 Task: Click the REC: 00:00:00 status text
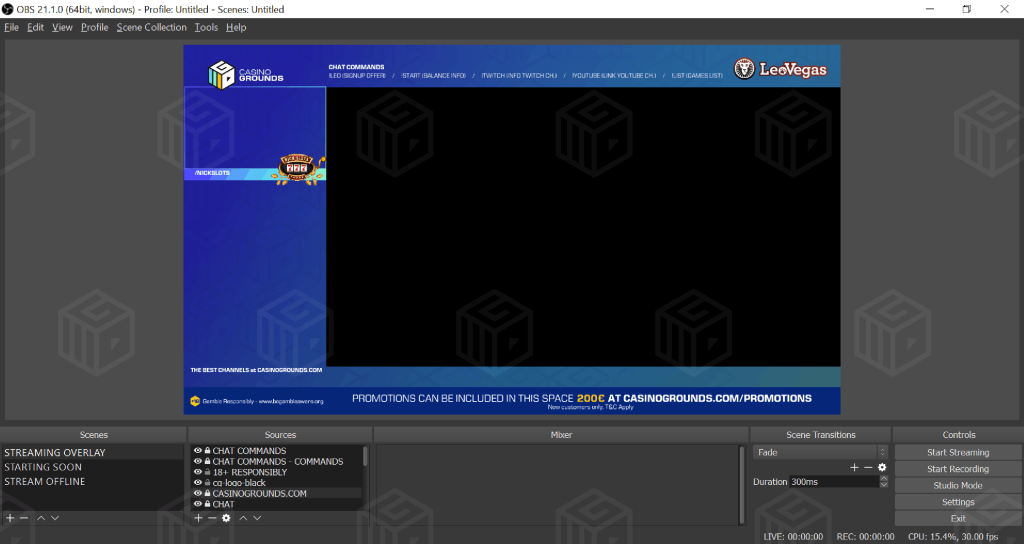[865, 537]
